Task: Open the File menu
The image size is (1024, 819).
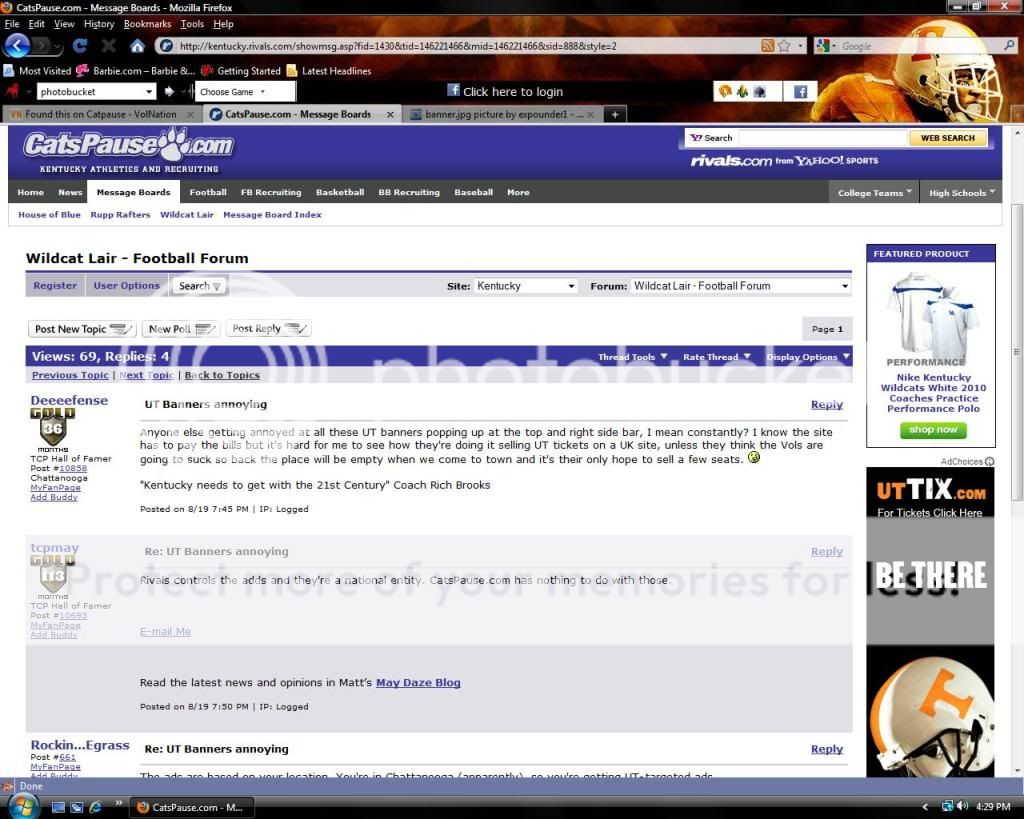Action: pos(12,24)
